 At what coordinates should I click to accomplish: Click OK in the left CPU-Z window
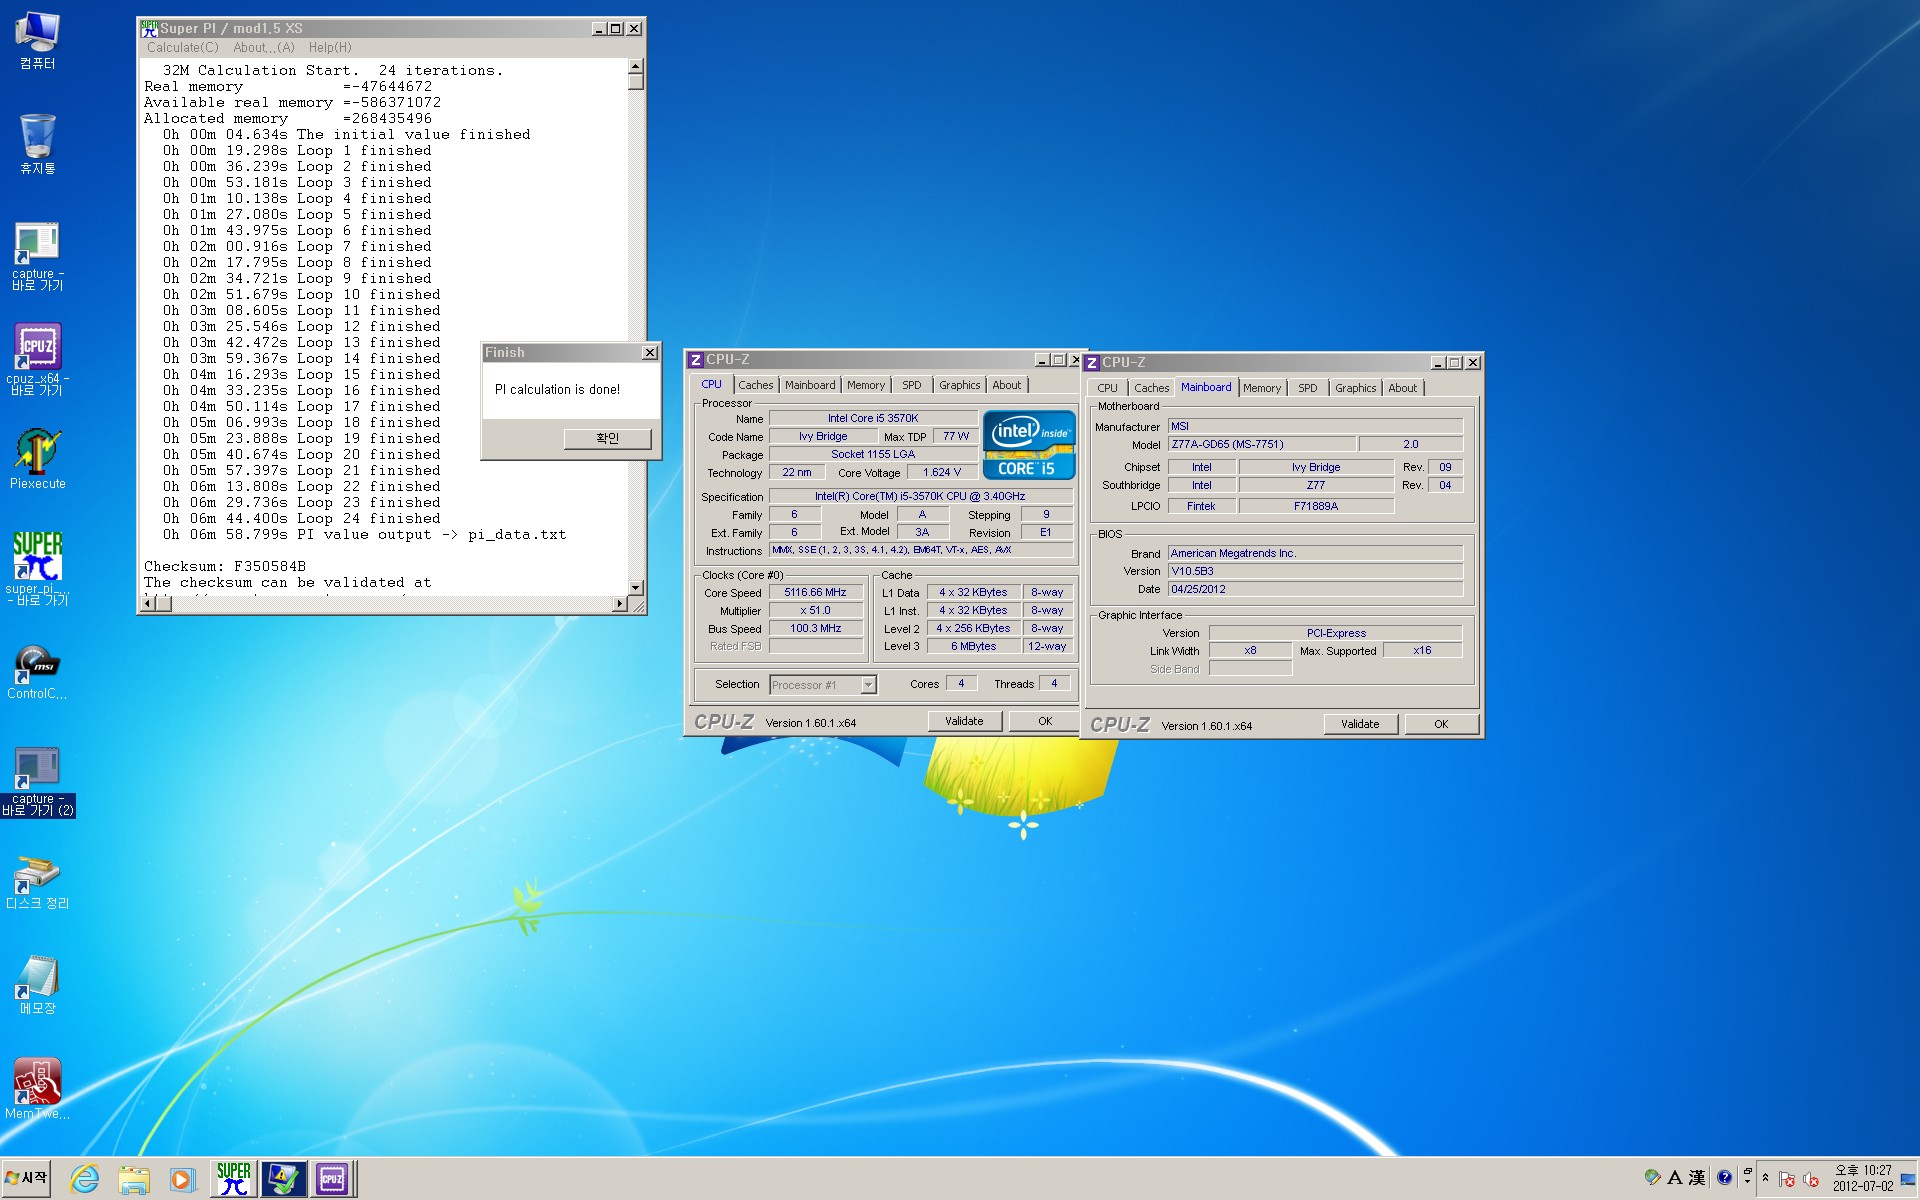point(1045,721)
